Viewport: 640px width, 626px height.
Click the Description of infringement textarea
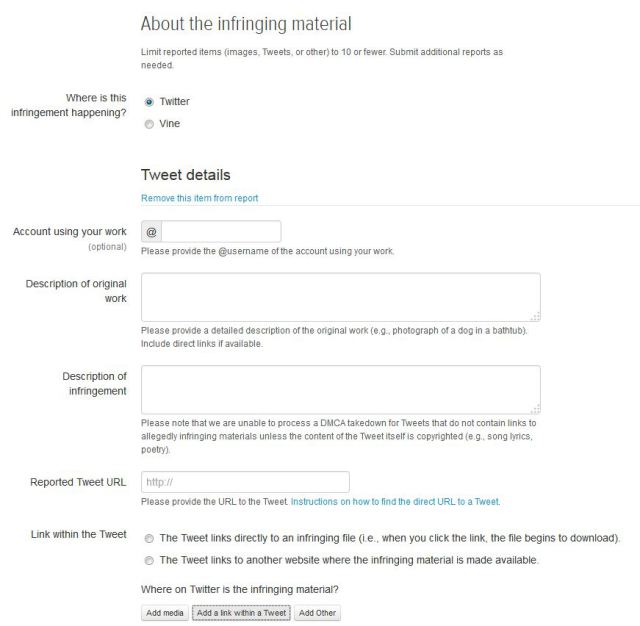pos(341,390)
